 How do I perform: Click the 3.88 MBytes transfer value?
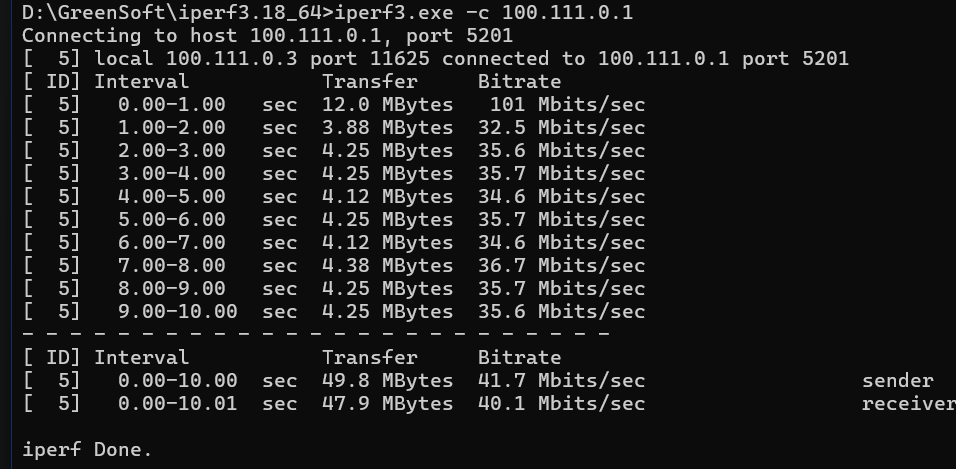(387, 127)
